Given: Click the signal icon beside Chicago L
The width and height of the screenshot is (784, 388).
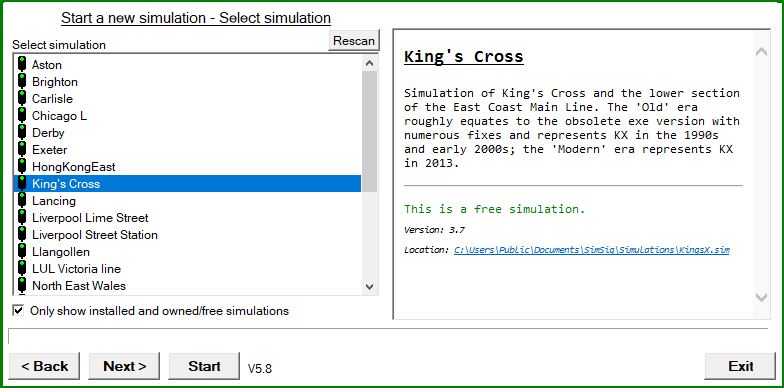Looking at the screenshot, I should tap(22, 116).
